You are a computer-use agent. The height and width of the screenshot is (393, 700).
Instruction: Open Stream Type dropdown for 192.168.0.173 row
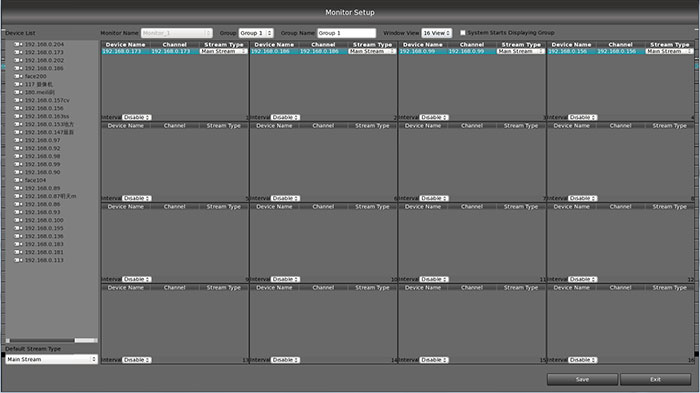click(223, 51)
